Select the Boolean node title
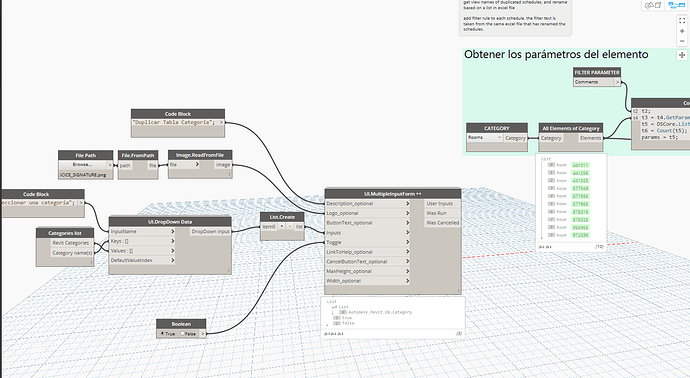The image size is (690, 378). point(181,324)
